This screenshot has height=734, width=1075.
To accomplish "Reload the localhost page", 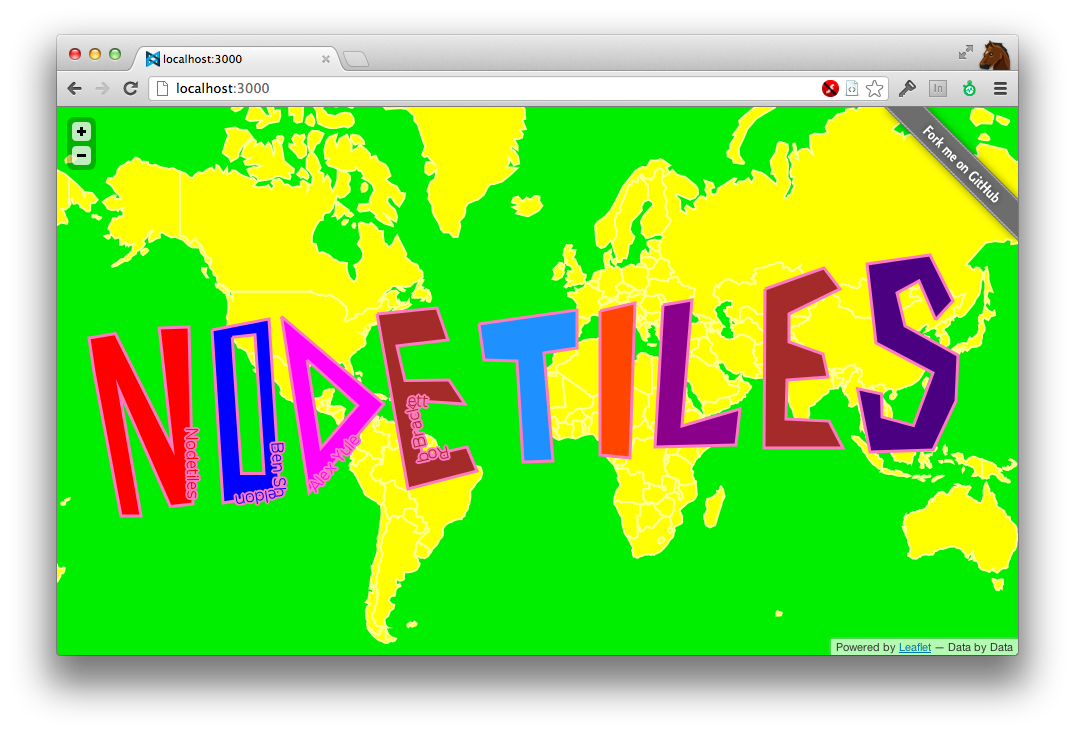I will tap(130, 88).
